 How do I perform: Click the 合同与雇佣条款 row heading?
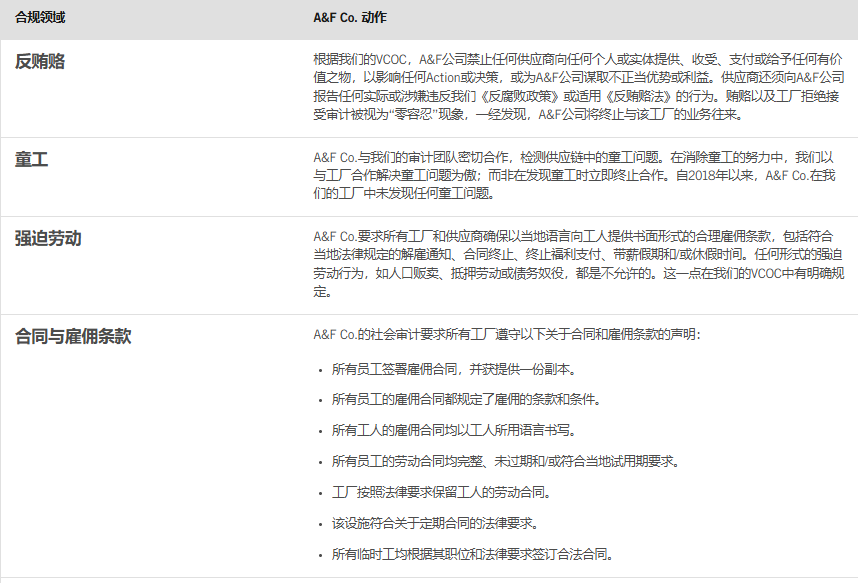73,336
